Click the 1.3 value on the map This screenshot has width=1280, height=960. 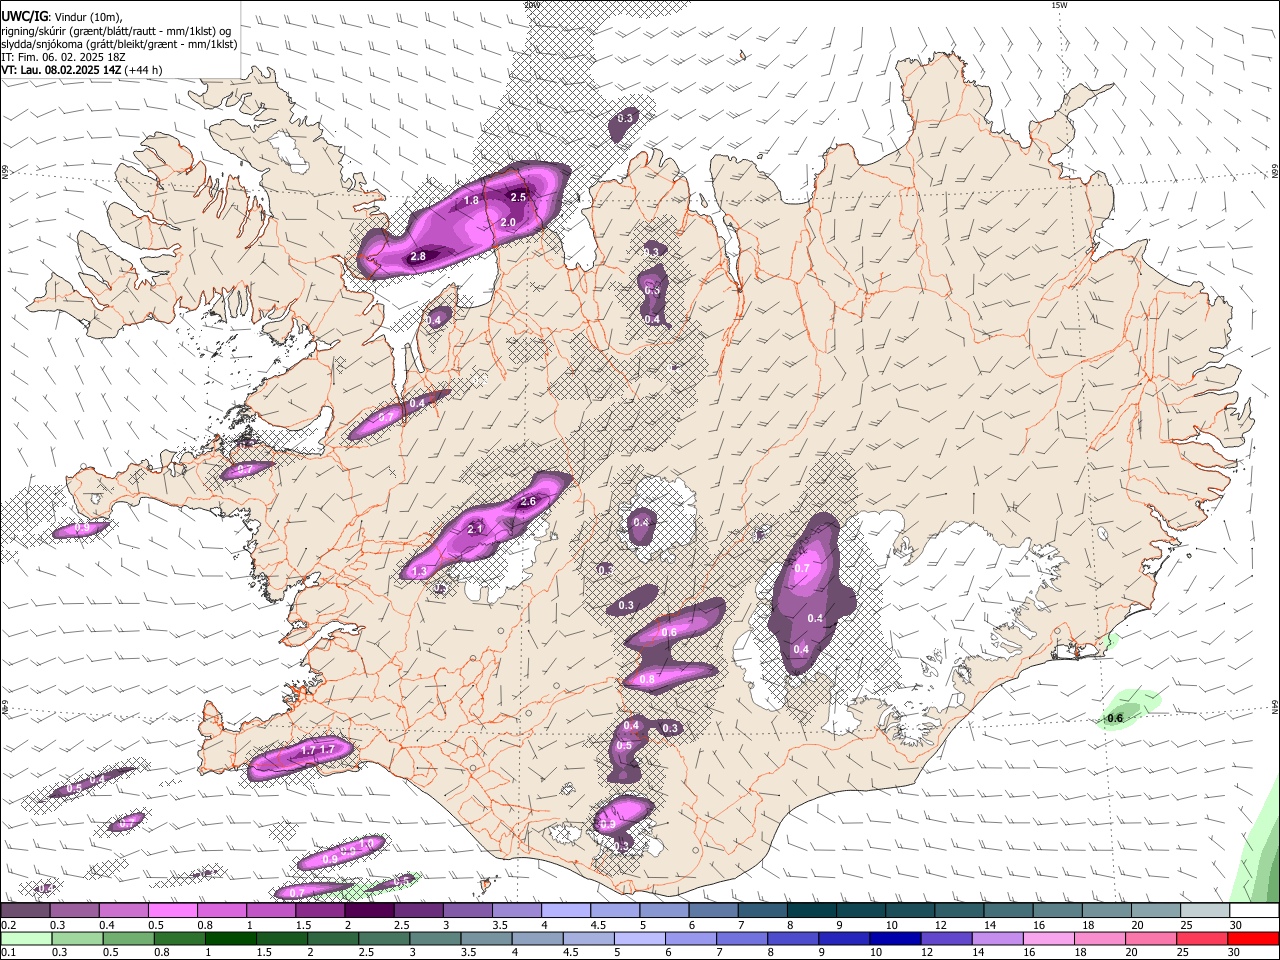coord(419,572)
